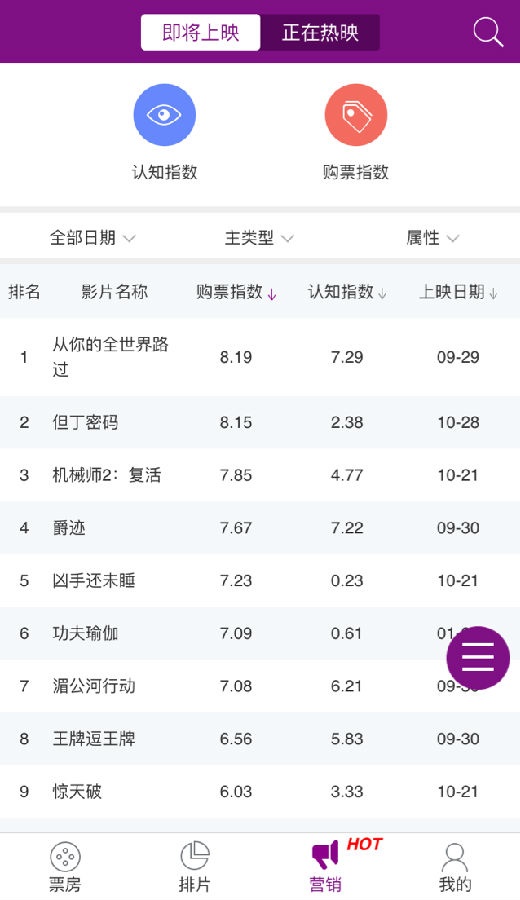Expand 主类型 genre dropdown
This screenshot has width=520, height=900.
[259, 238]
